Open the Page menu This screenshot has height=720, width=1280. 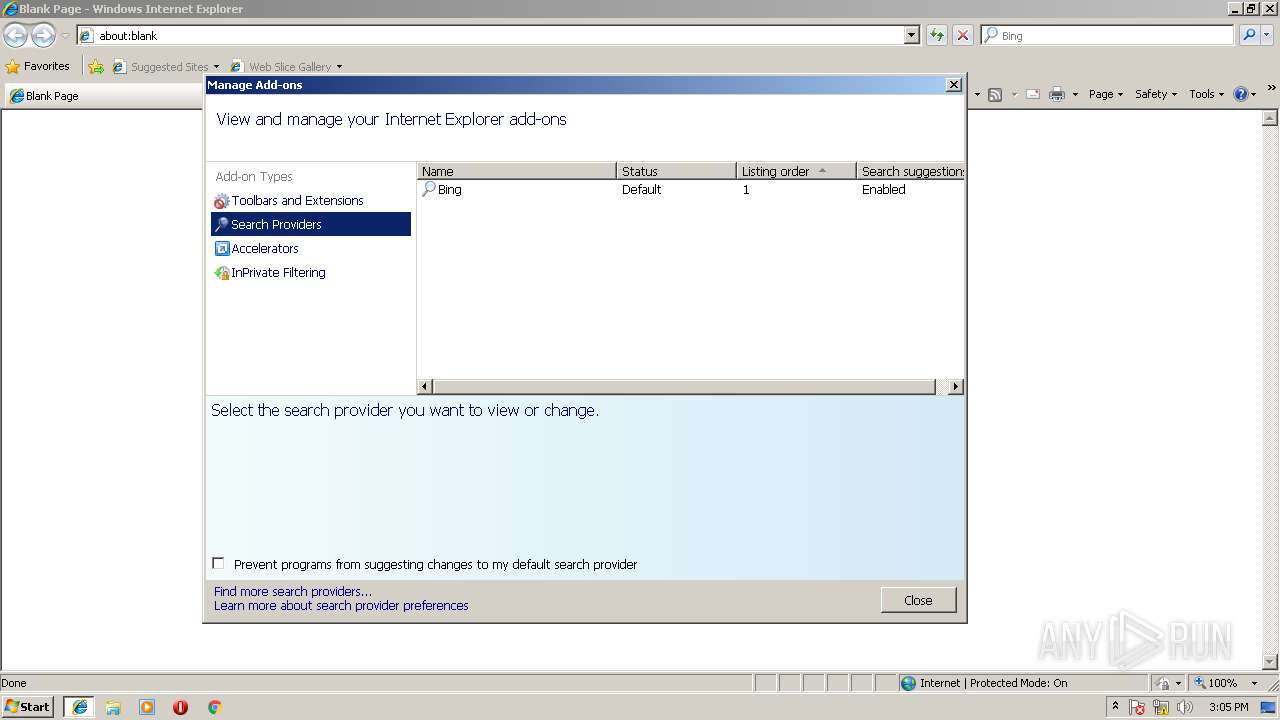coord(1105,94)
